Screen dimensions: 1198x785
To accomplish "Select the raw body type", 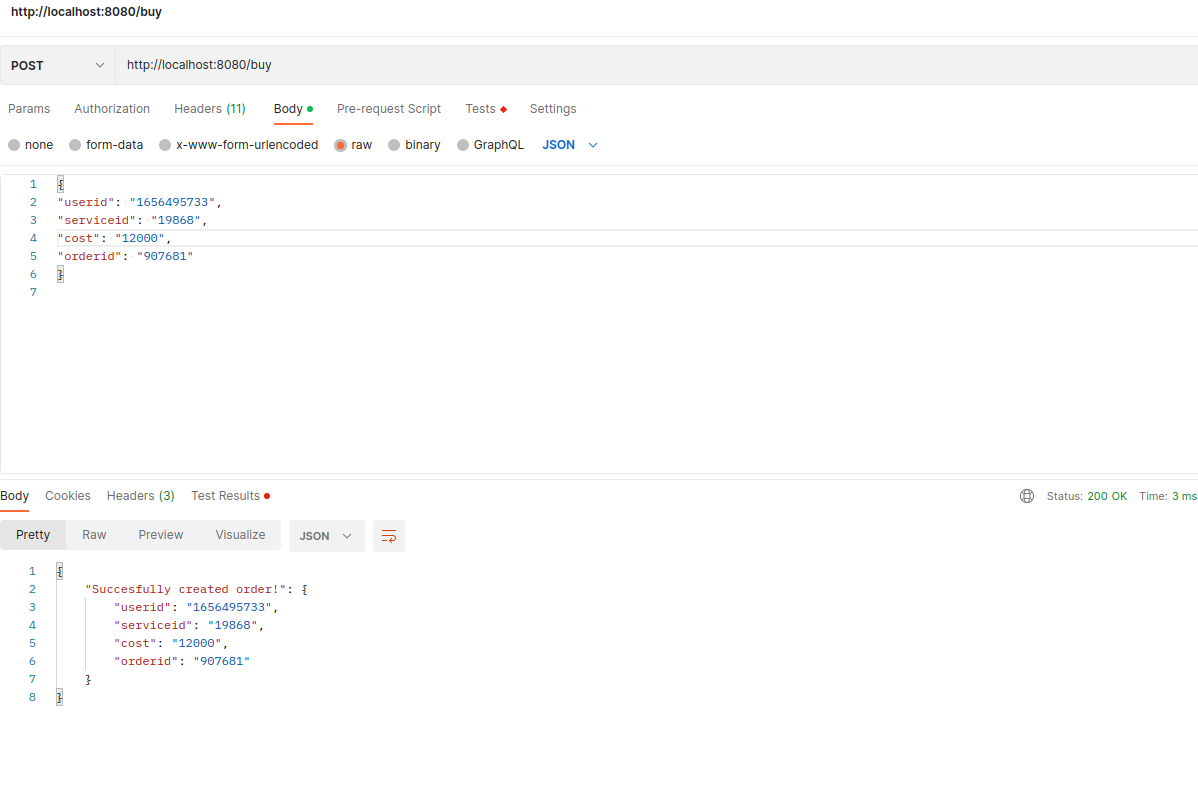I will tap(353, 144).
